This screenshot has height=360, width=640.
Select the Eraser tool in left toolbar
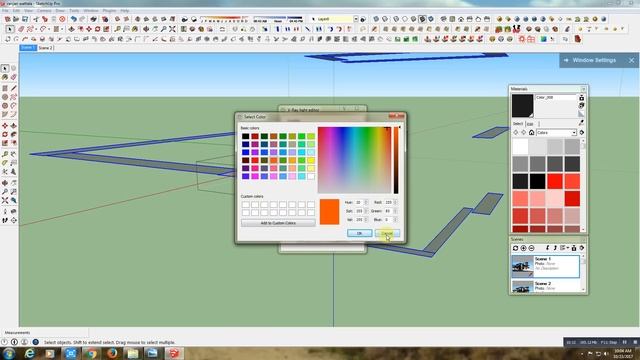(13, 77)
